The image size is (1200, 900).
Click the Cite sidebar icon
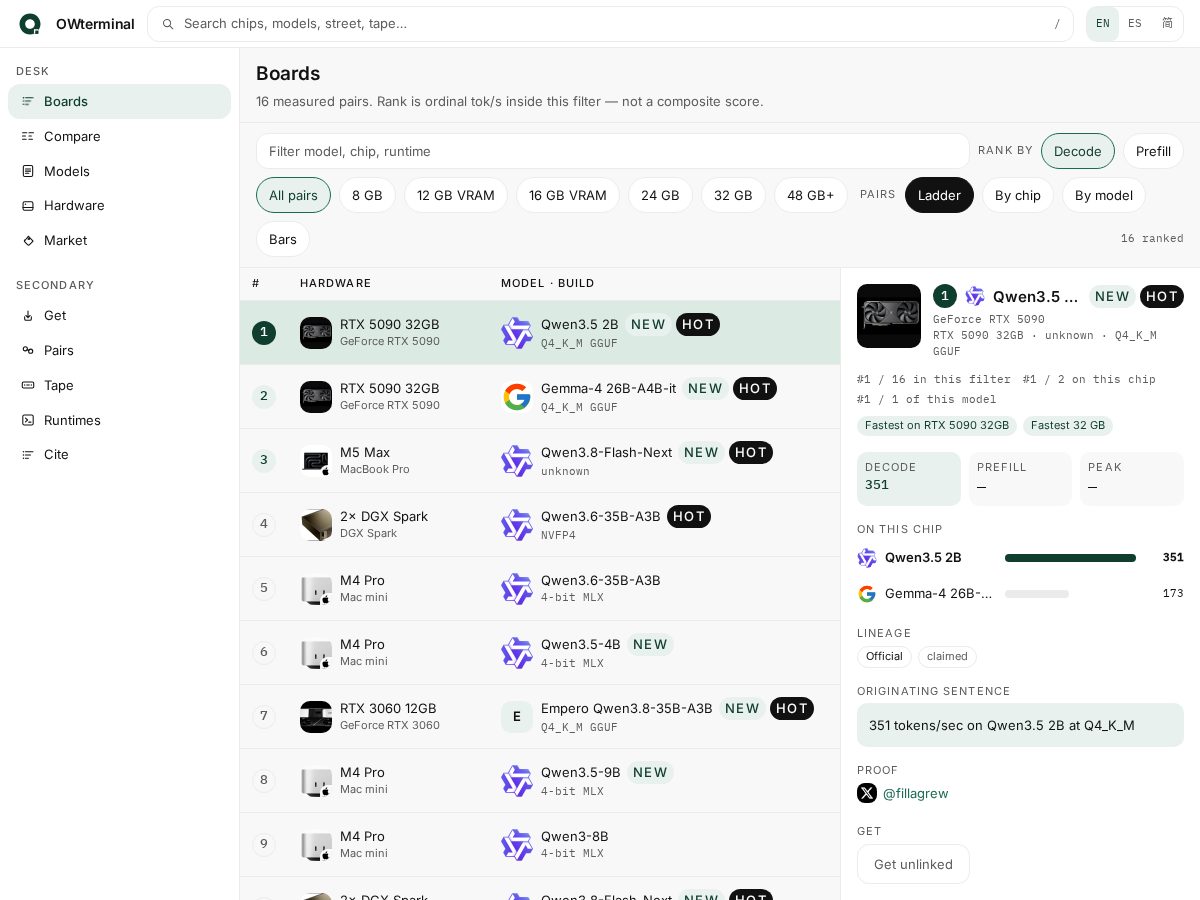[28, 454]
